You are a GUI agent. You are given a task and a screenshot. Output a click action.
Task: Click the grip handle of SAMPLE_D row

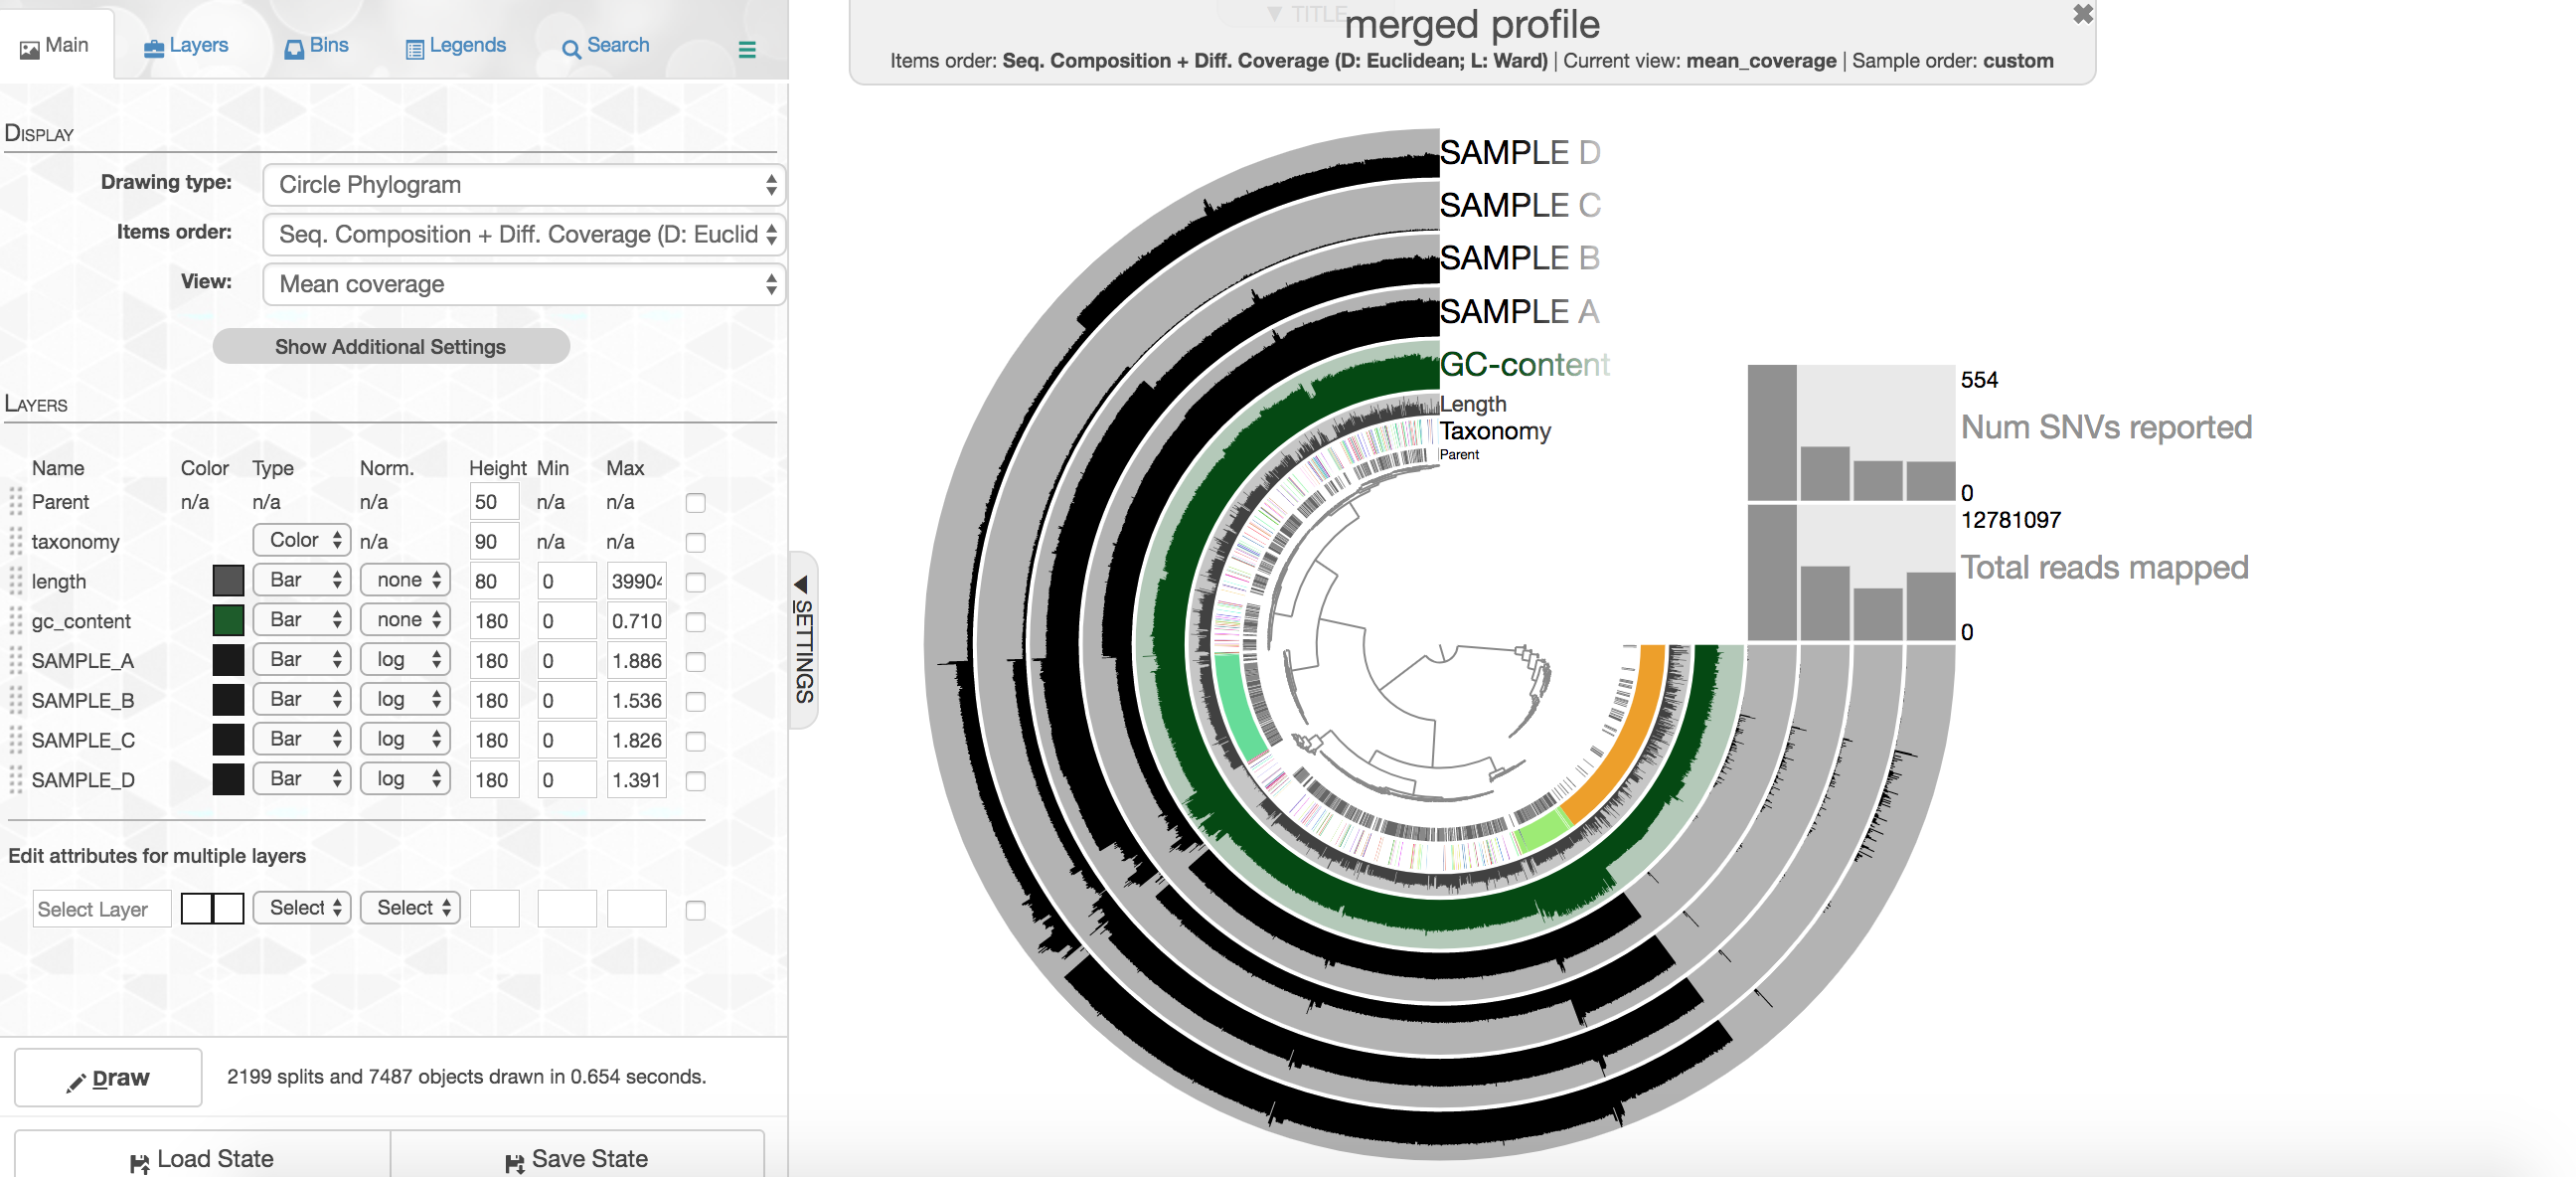pyautogui.click(x=16, y=779)
